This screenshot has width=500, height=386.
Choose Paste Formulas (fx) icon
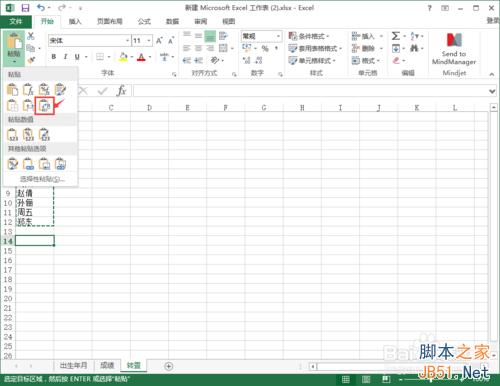tap(28, 90)
